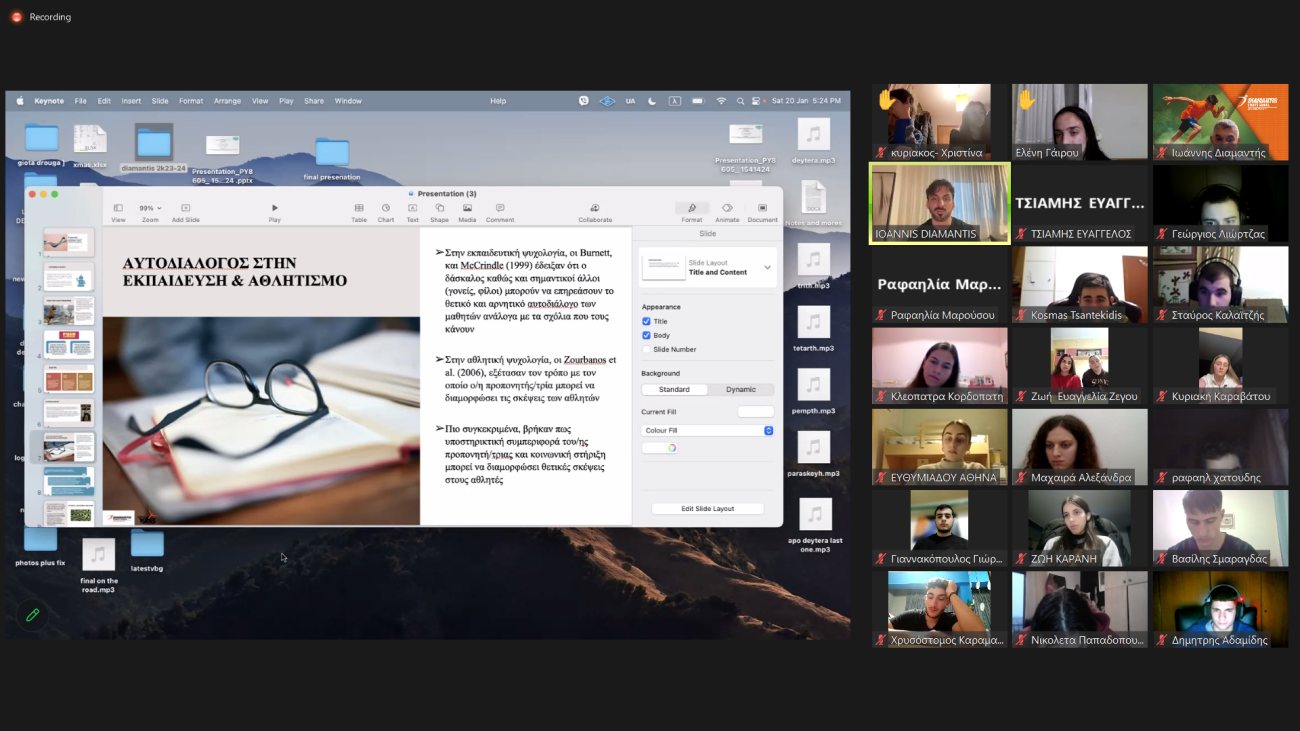Select Ελένη Γάιρου participant video tile
Image resolution: width=1300 pixels, height=731 pixels.
point(1080,122)
